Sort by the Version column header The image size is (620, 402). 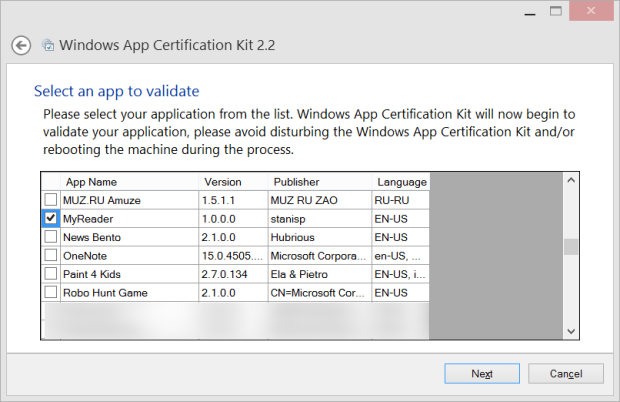(x=233, y=182)
